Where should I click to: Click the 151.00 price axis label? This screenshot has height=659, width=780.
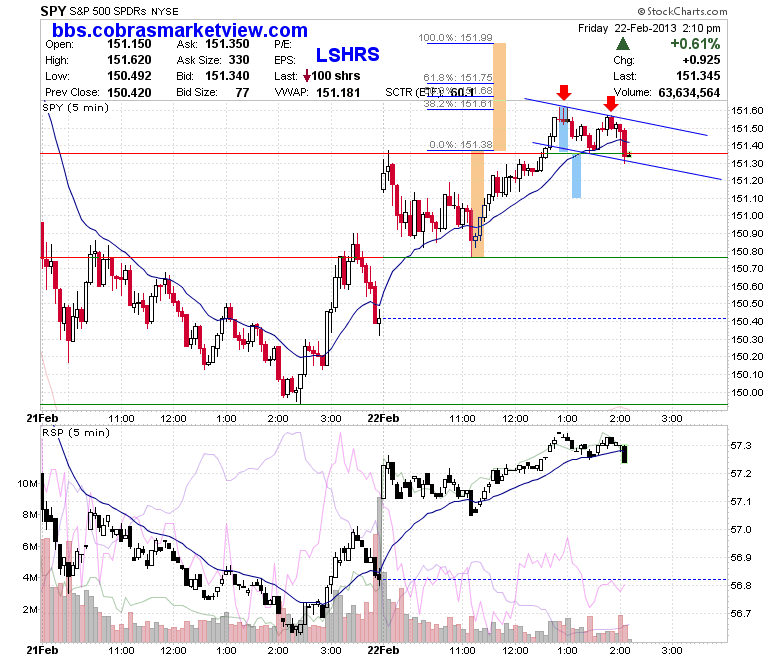(747, 215)
